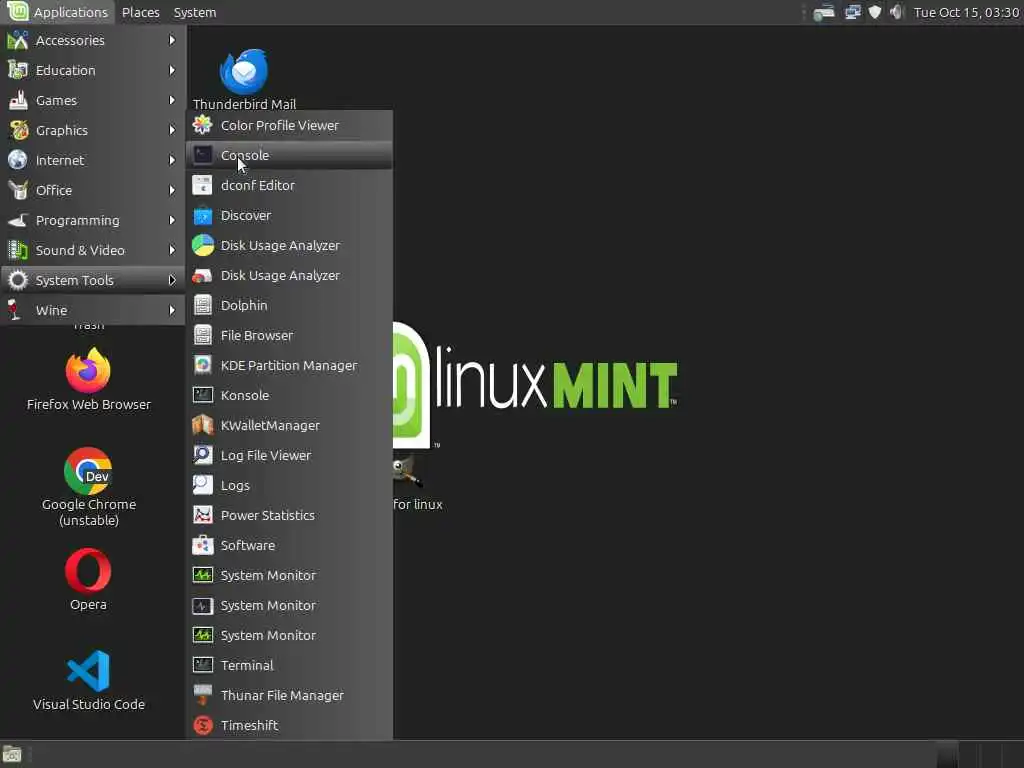
Task: Click the shield tray icon
Action: (x=874, y=12)
